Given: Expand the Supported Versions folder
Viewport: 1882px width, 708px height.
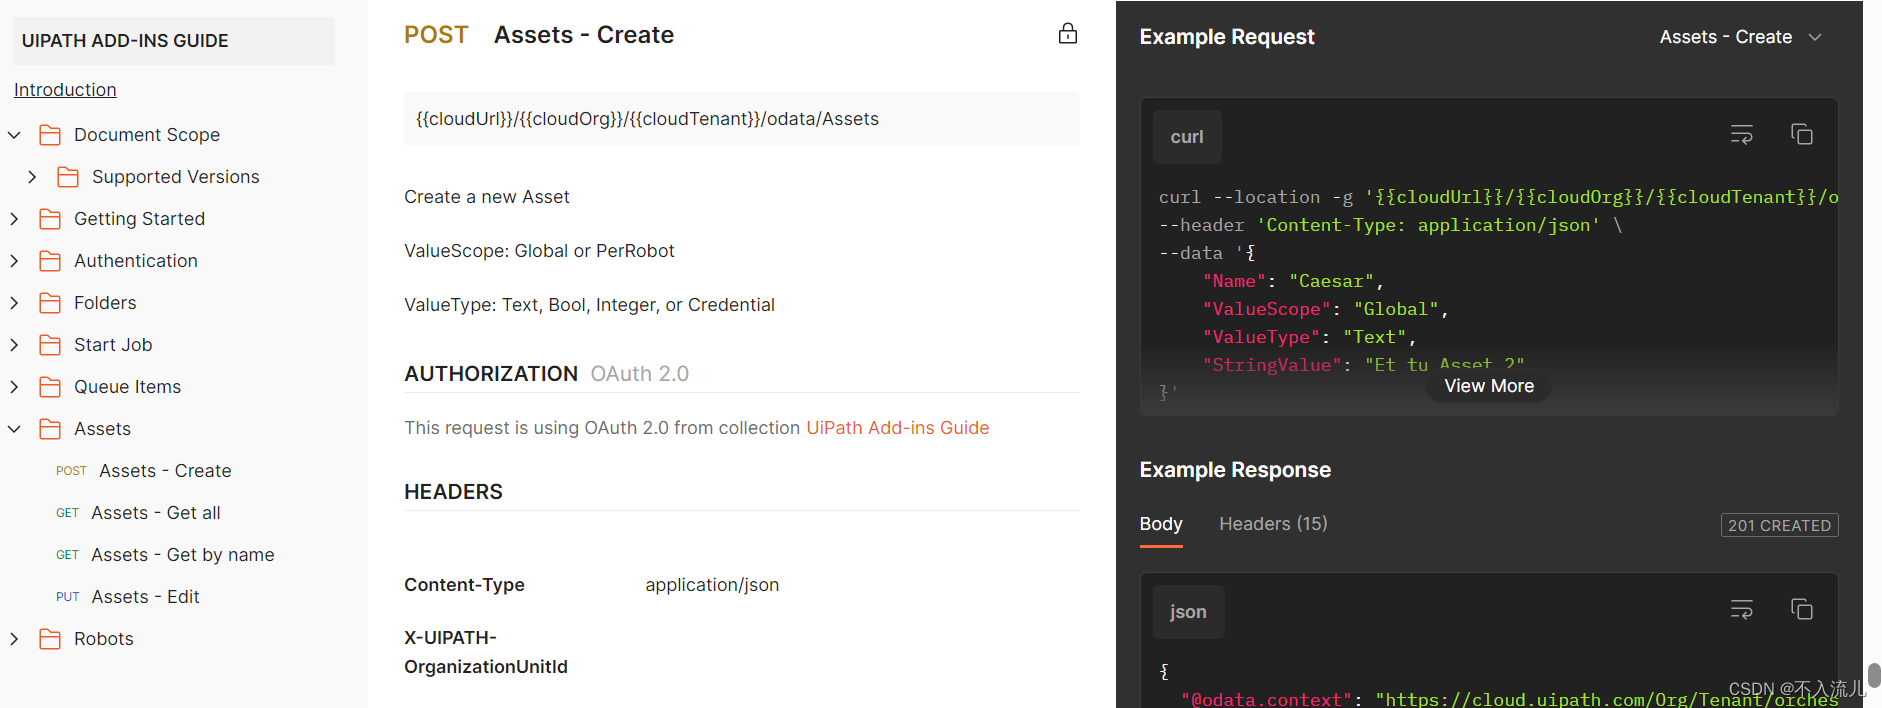Looking at the screenshot, I should tap(32, 177).
